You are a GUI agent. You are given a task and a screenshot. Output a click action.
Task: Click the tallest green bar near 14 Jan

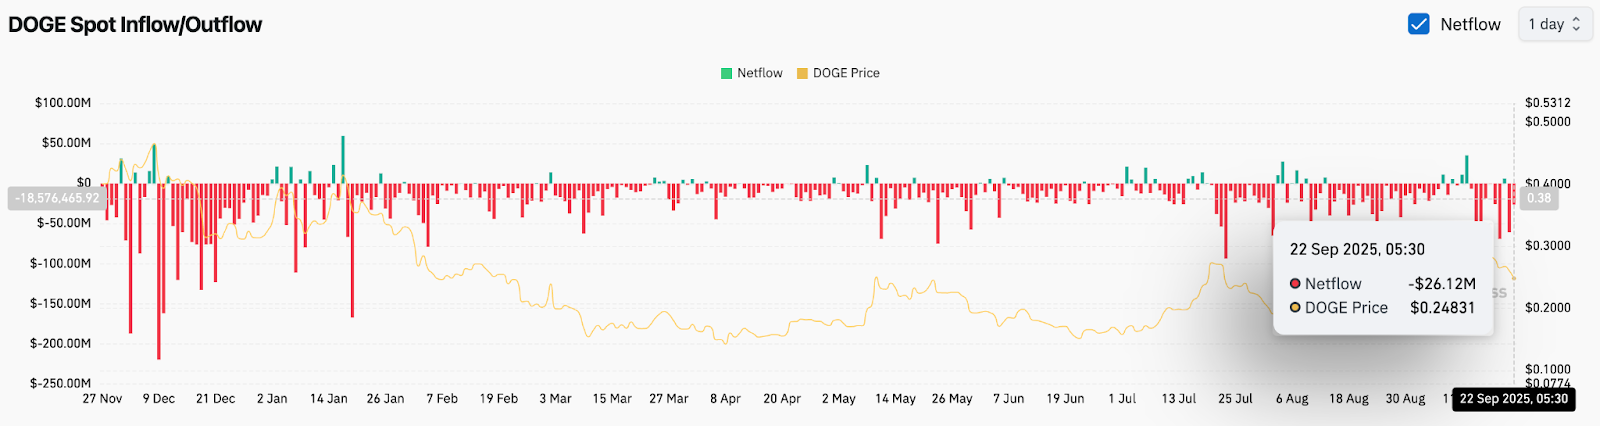point(343,160)
